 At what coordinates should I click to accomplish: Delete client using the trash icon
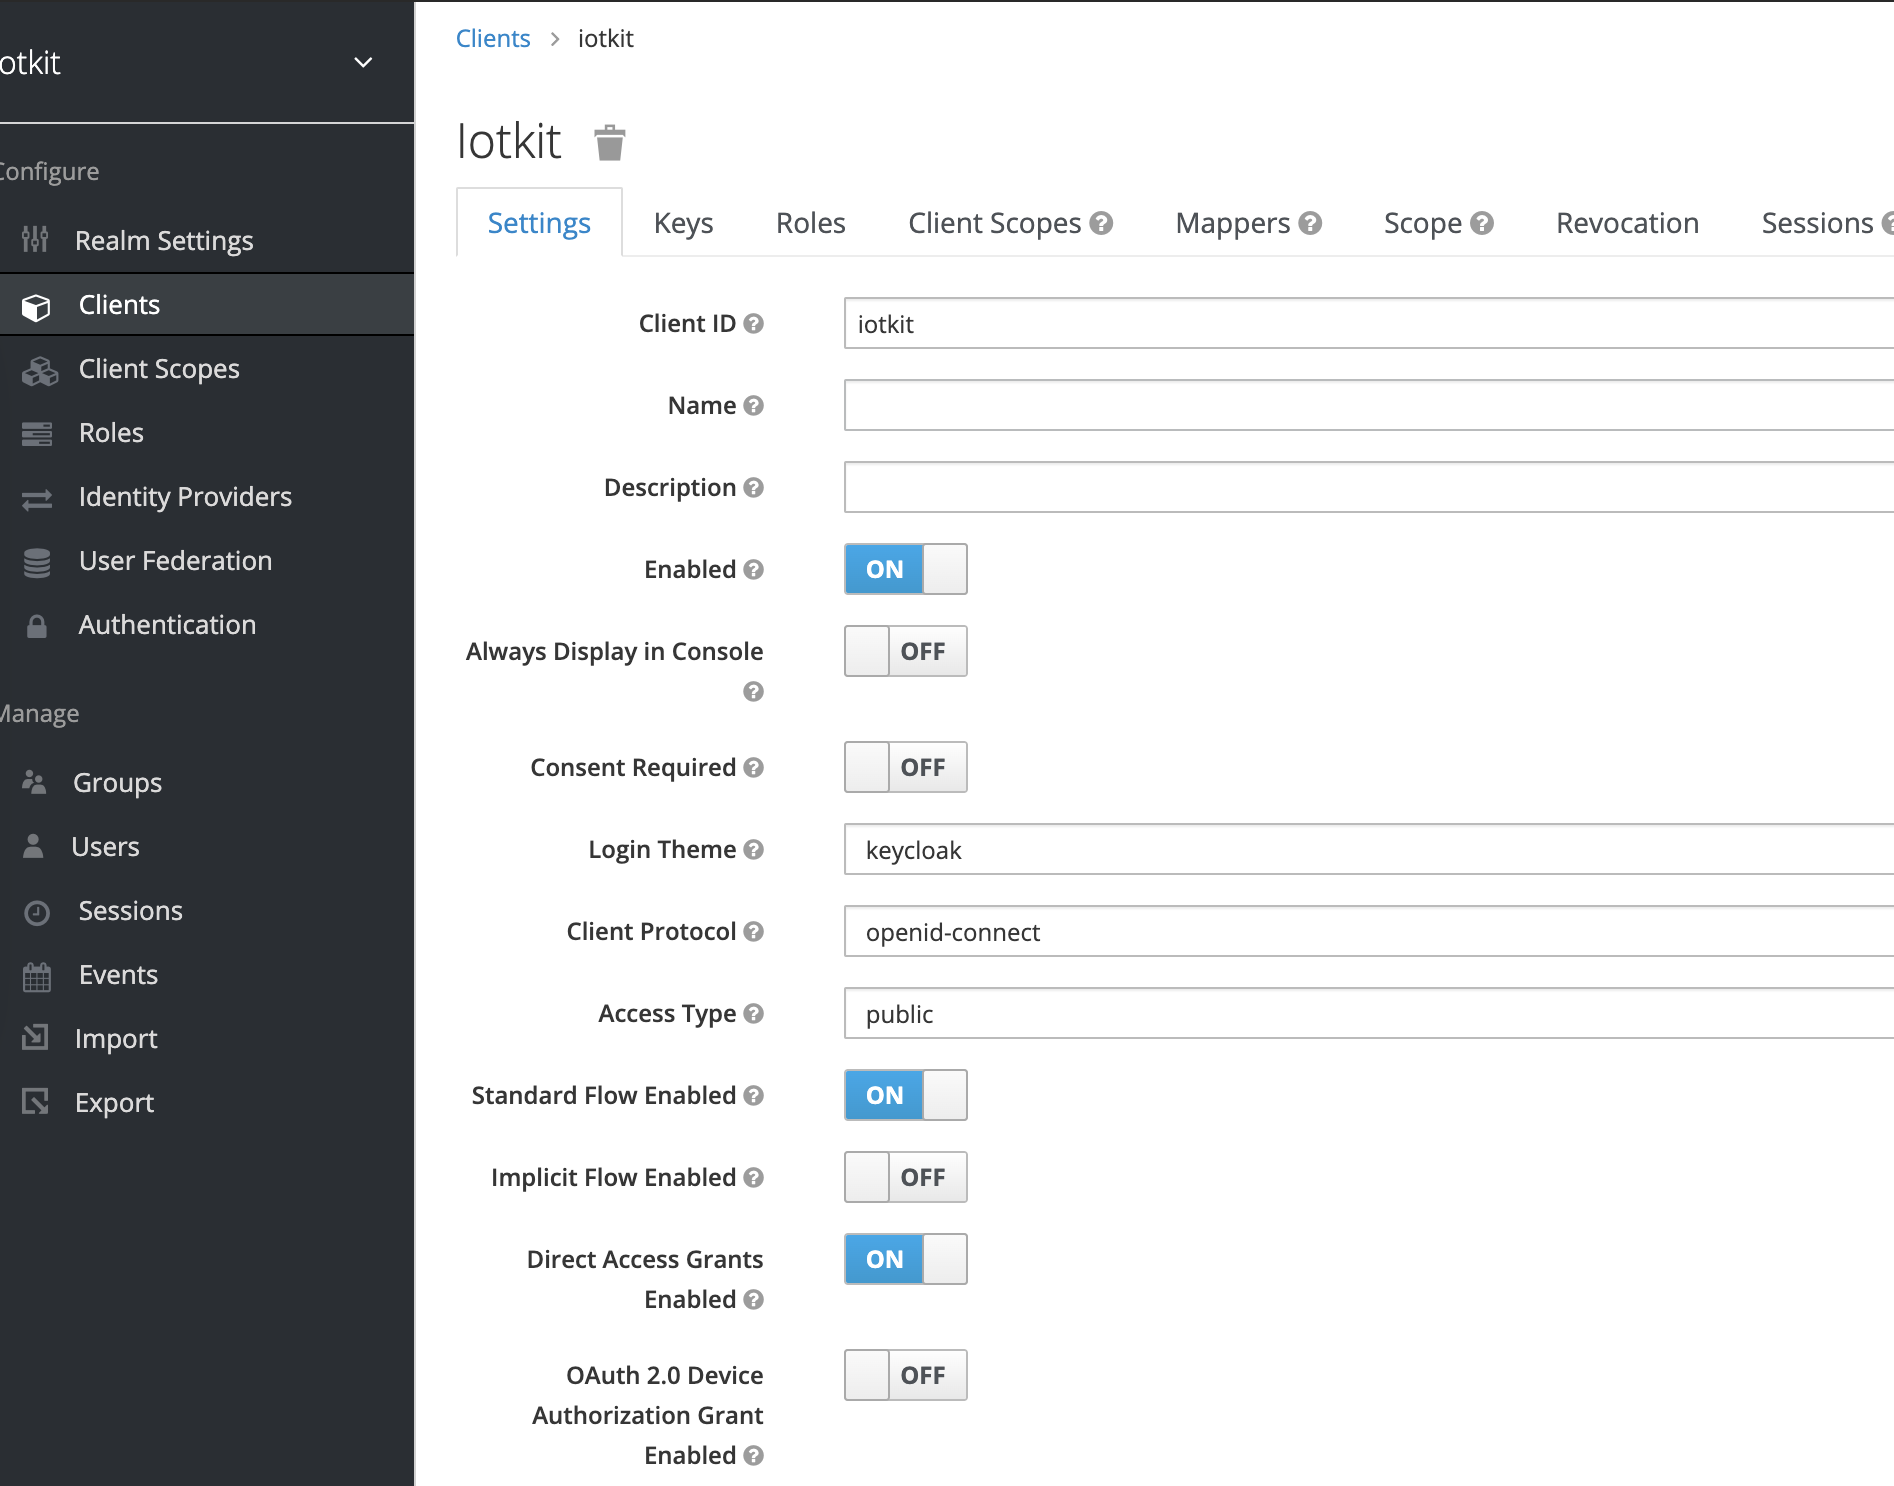coord(609,143)
